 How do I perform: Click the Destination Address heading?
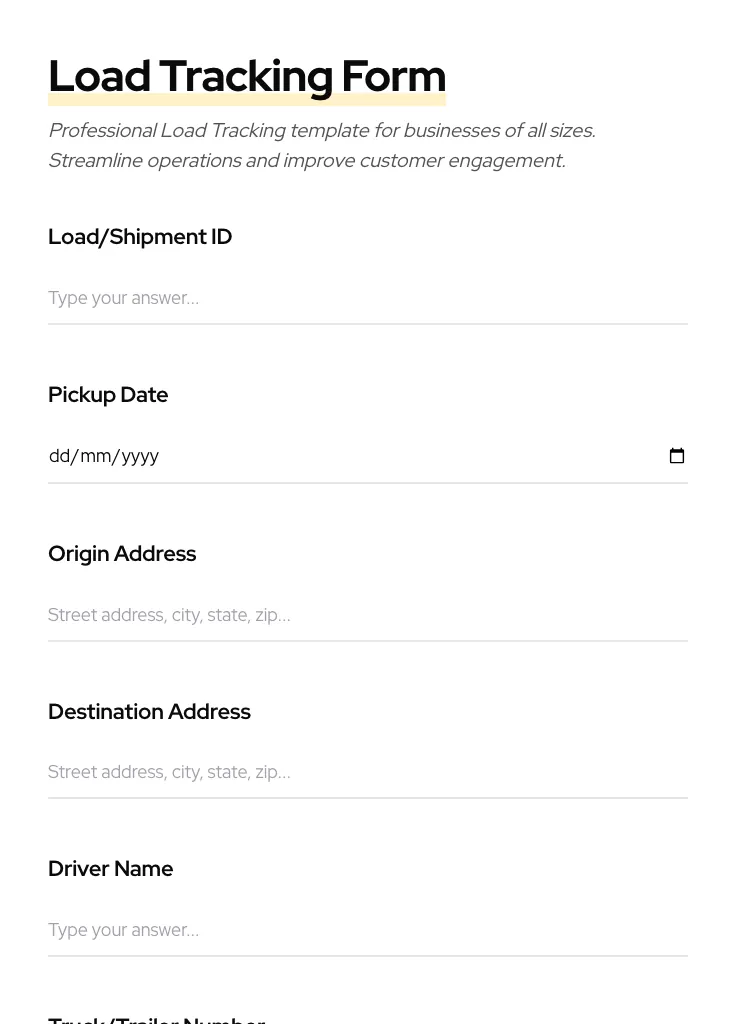(149, 711)
